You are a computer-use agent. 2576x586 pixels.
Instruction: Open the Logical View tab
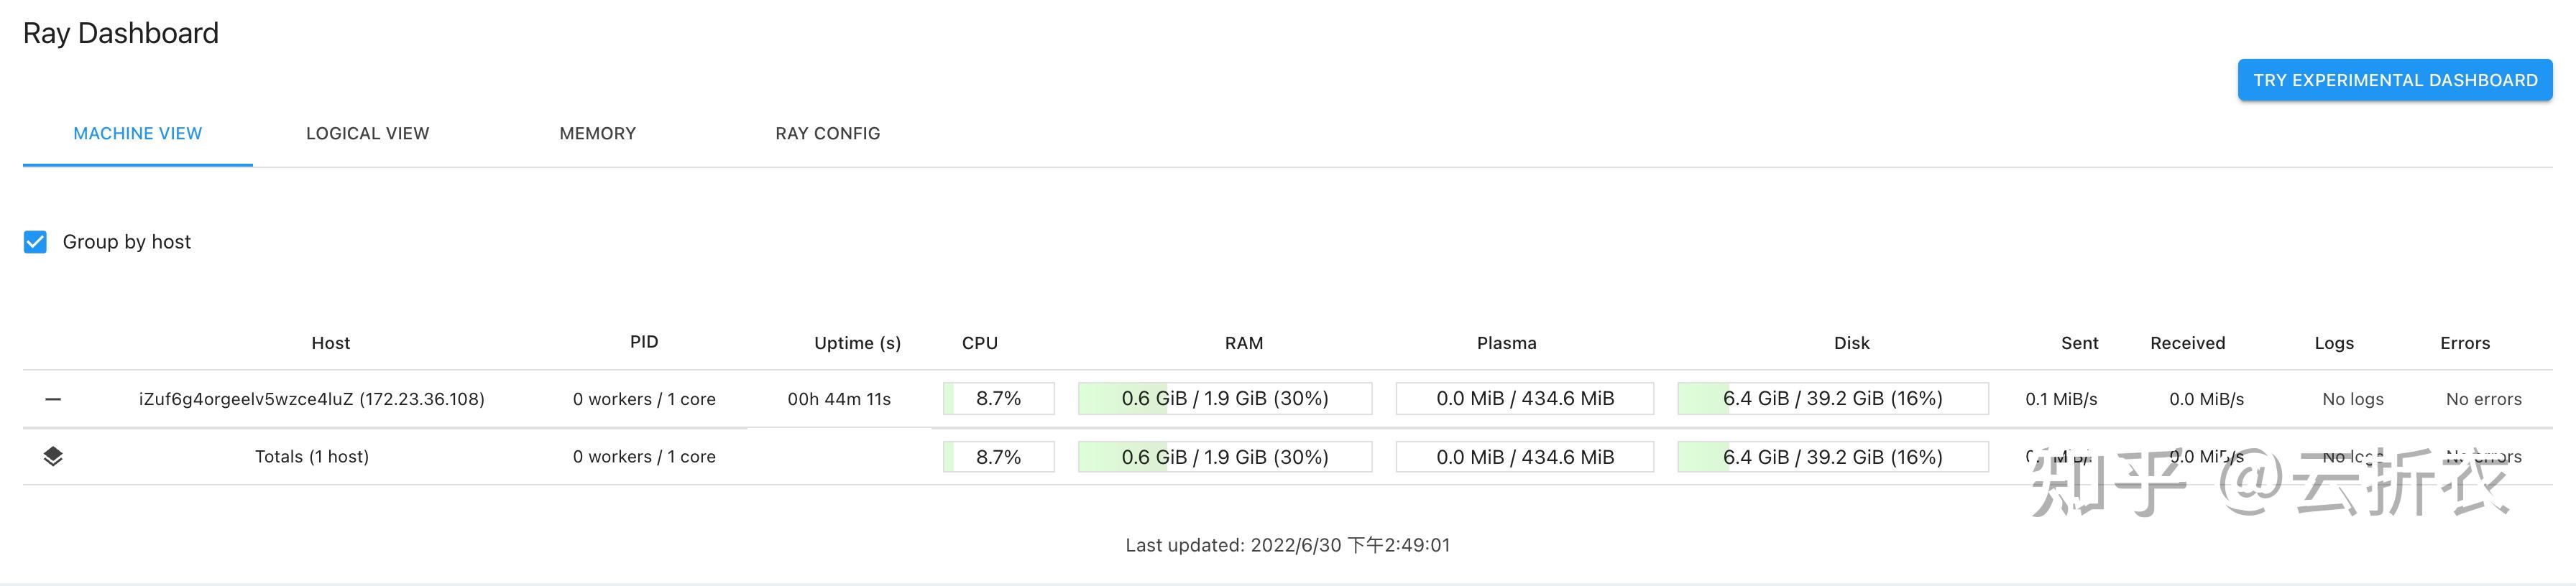coord(367,134)
